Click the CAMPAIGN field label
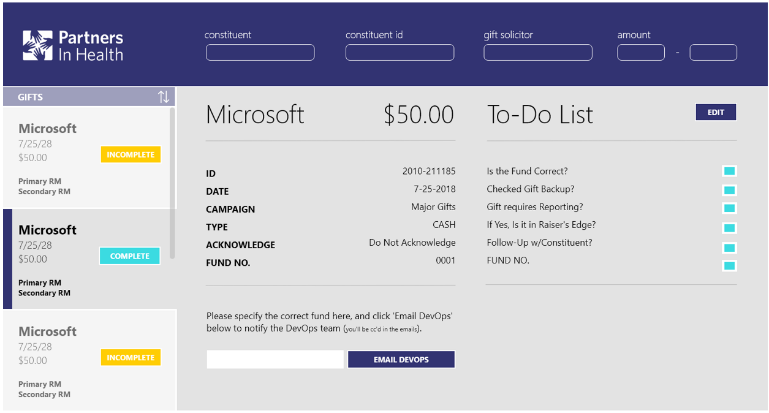769x413 pixels. click(231, 209)
